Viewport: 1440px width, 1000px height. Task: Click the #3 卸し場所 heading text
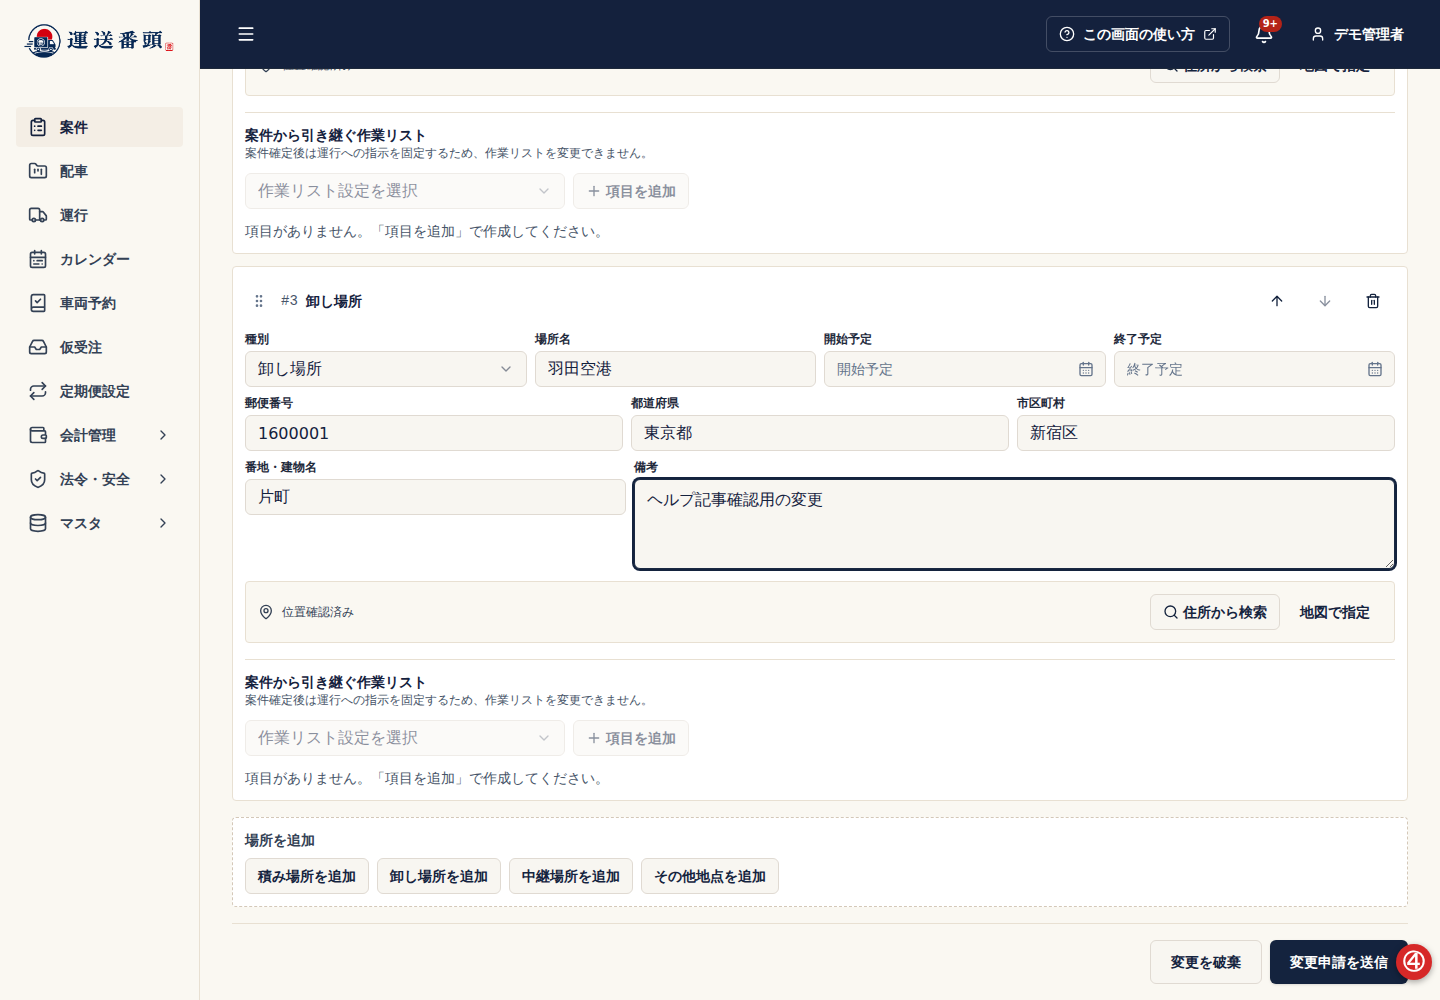pyautogui.click(x=321, y=301)
